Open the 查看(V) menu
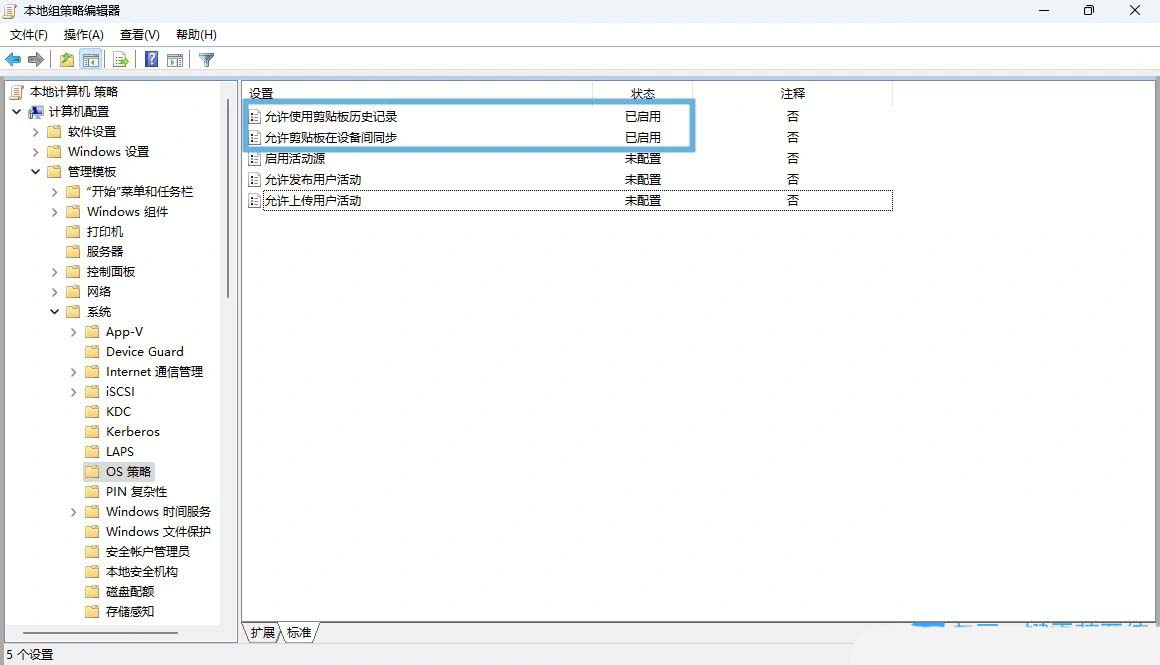This screenshot has height=665, width=1160. (139, 35)
